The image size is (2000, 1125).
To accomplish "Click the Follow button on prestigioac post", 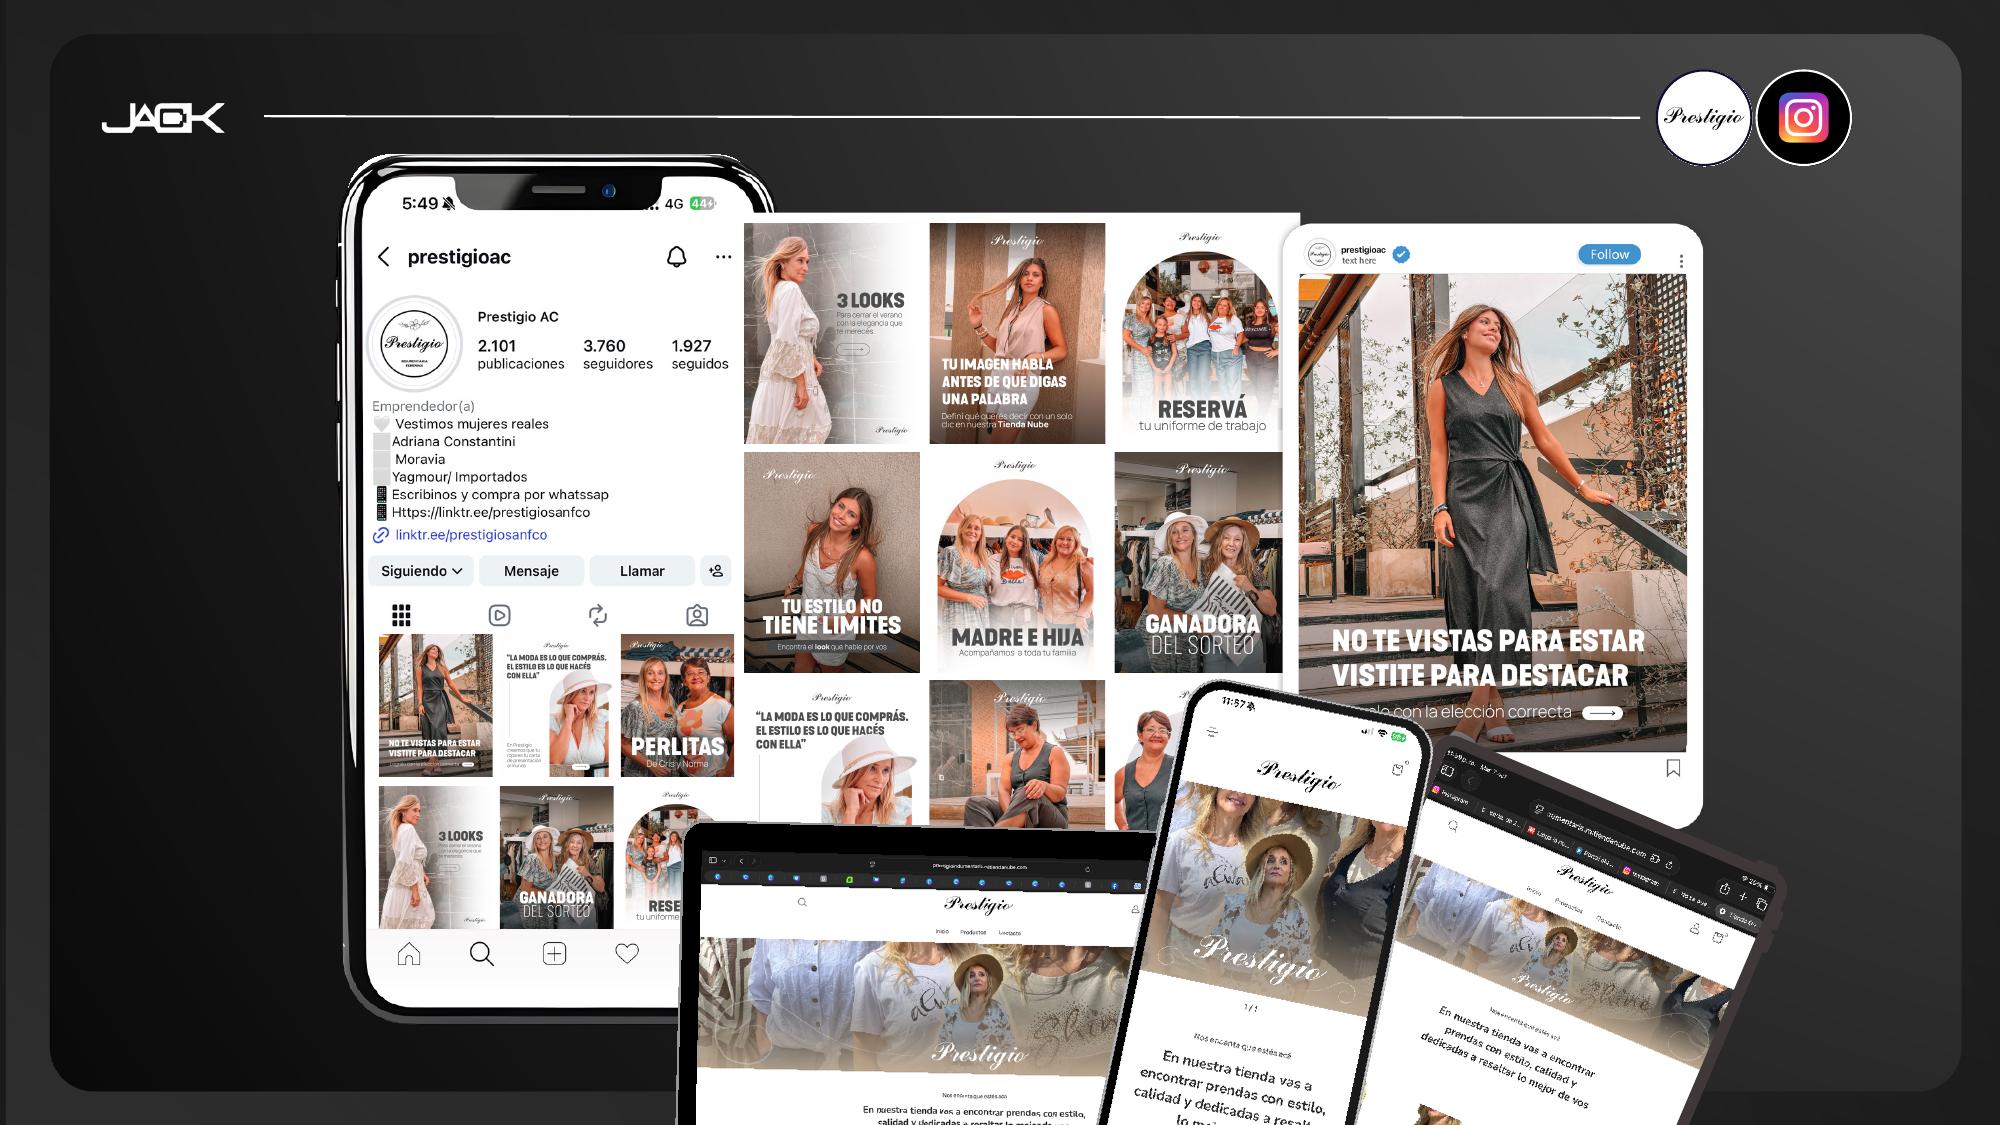I will point(1609,254).
